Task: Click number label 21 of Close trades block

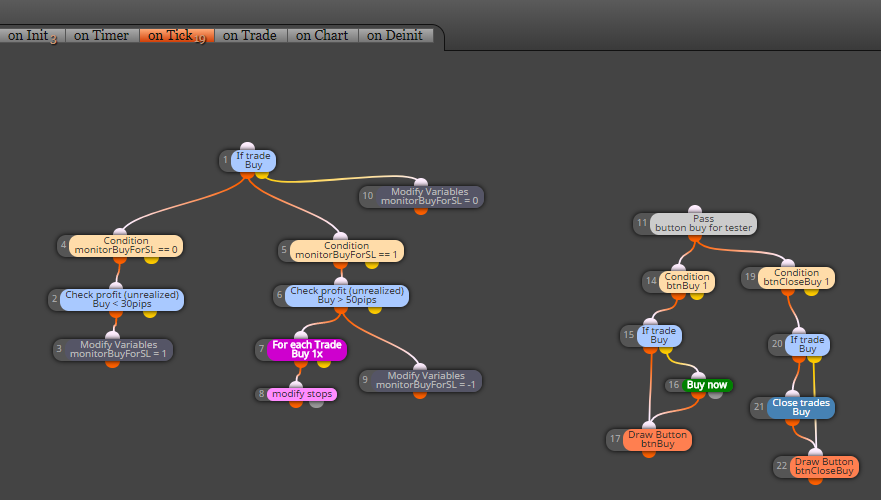Action: (x=759, y=407)
